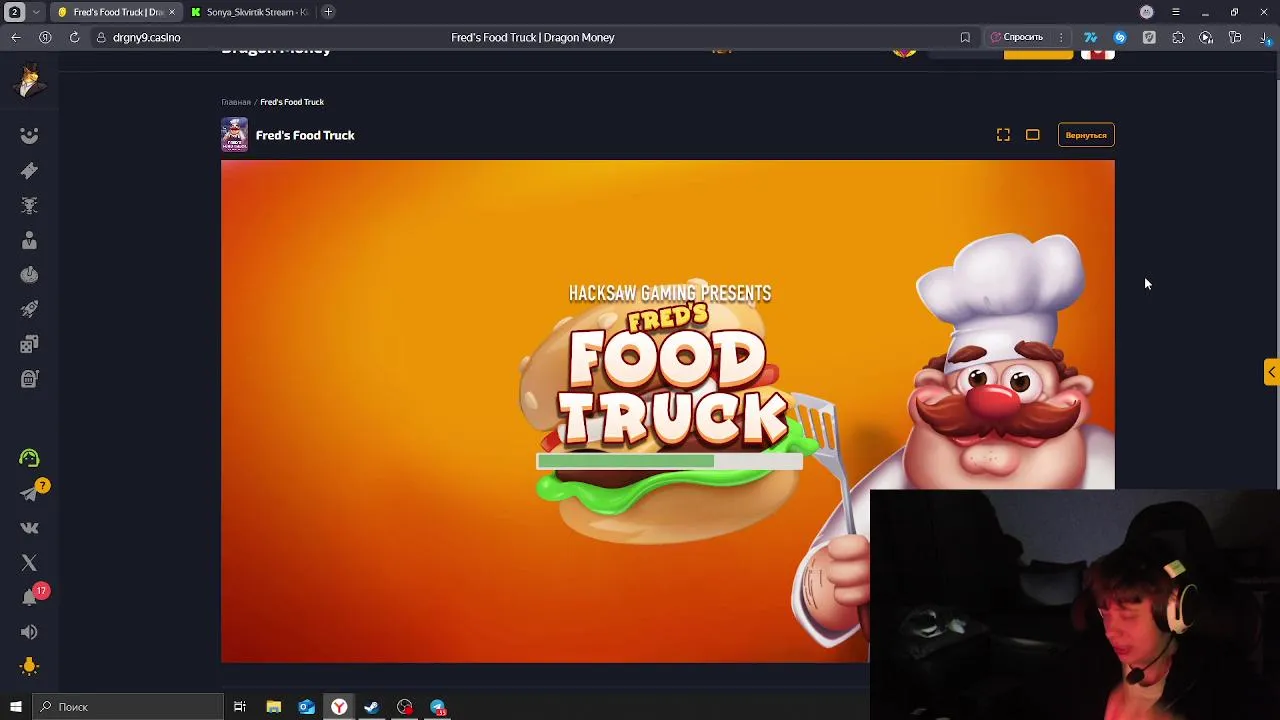Open the tab group counter showing 2
Image resolution: width=1280 pixels, height=720 pixels.
coord(15,12)
